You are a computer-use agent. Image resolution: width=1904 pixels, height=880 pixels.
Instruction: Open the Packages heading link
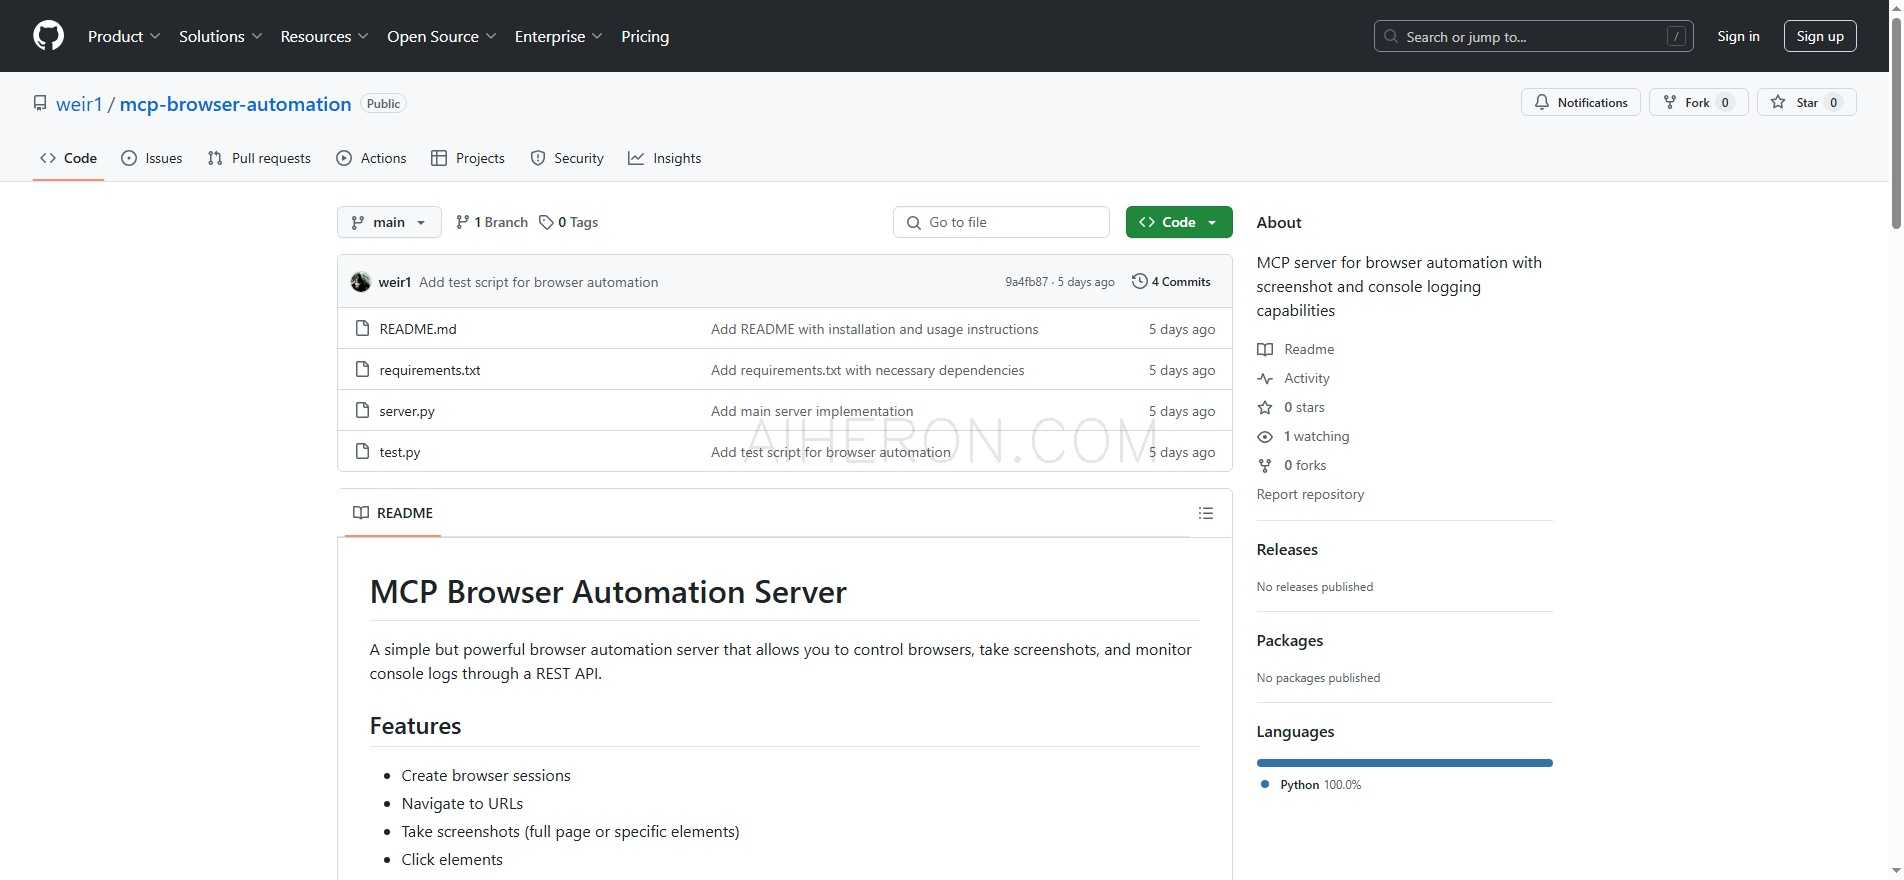[x=1290, y=640]
